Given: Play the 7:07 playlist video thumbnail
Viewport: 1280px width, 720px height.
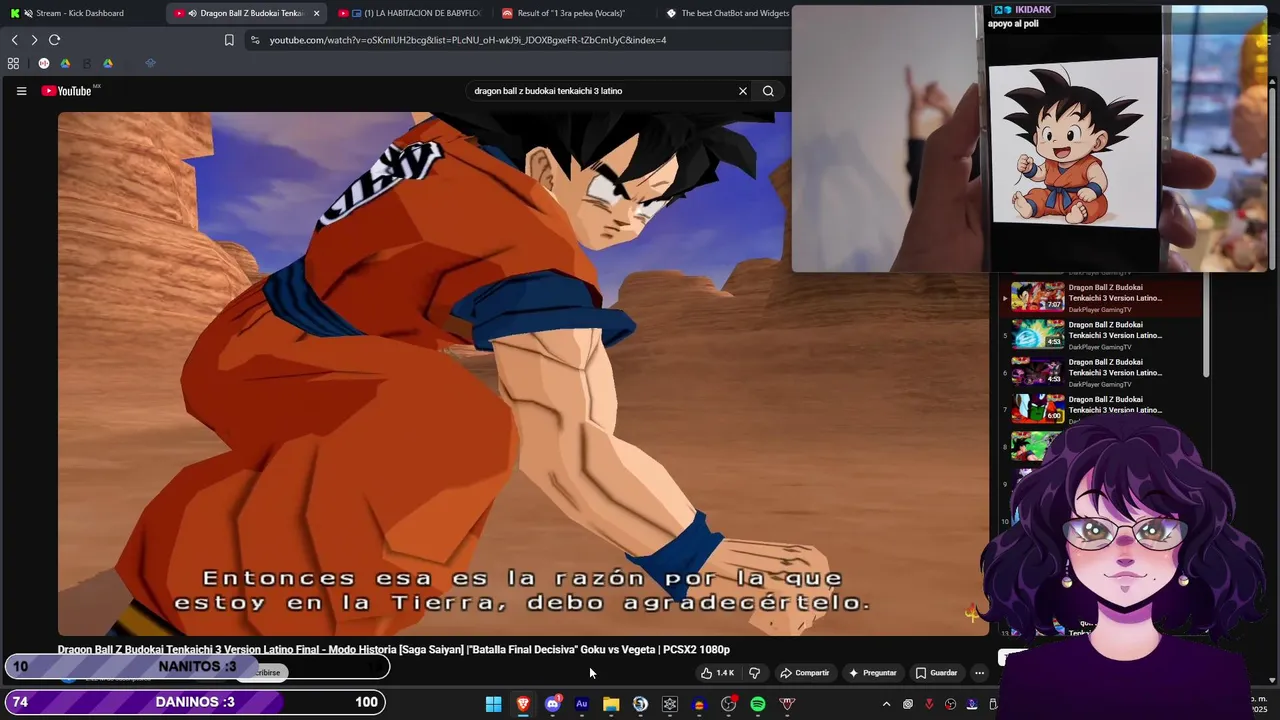Looking at the screenshot, I should pos(1037,298).
